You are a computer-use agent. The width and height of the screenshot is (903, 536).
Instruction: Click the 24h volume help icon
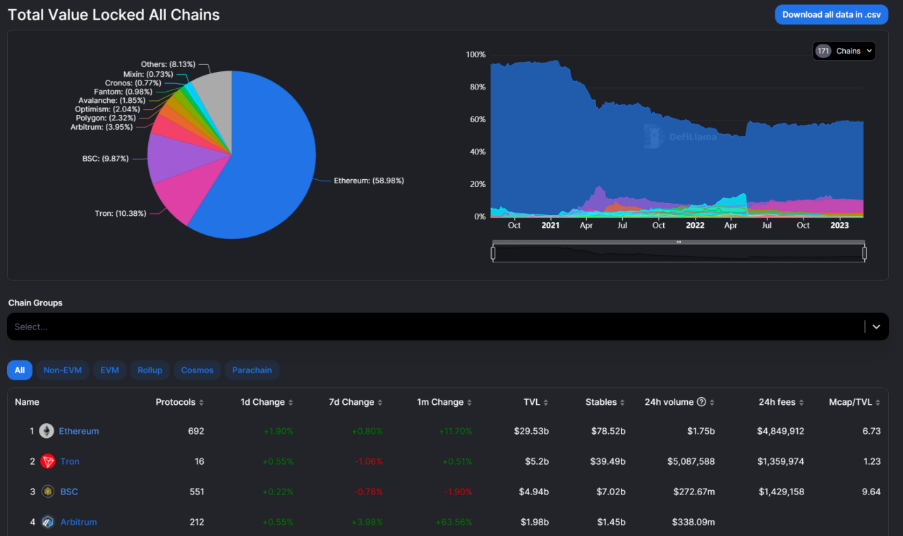click(x=701, y=402)
